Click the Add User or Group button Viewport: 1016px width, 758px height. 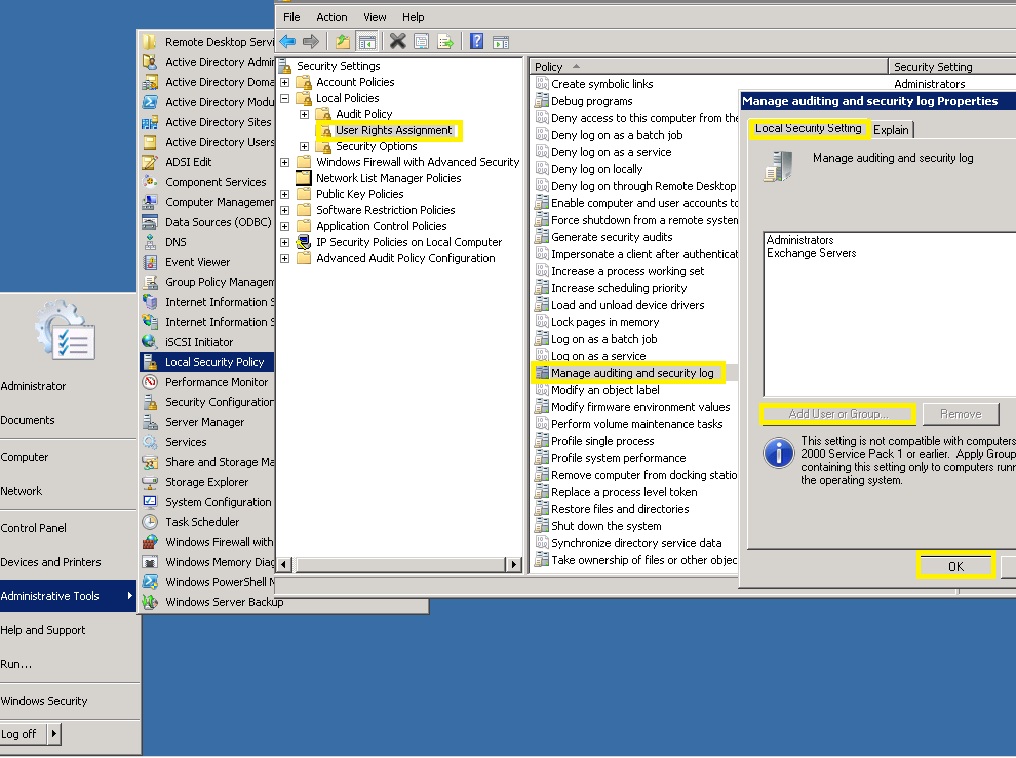(837, 414)
